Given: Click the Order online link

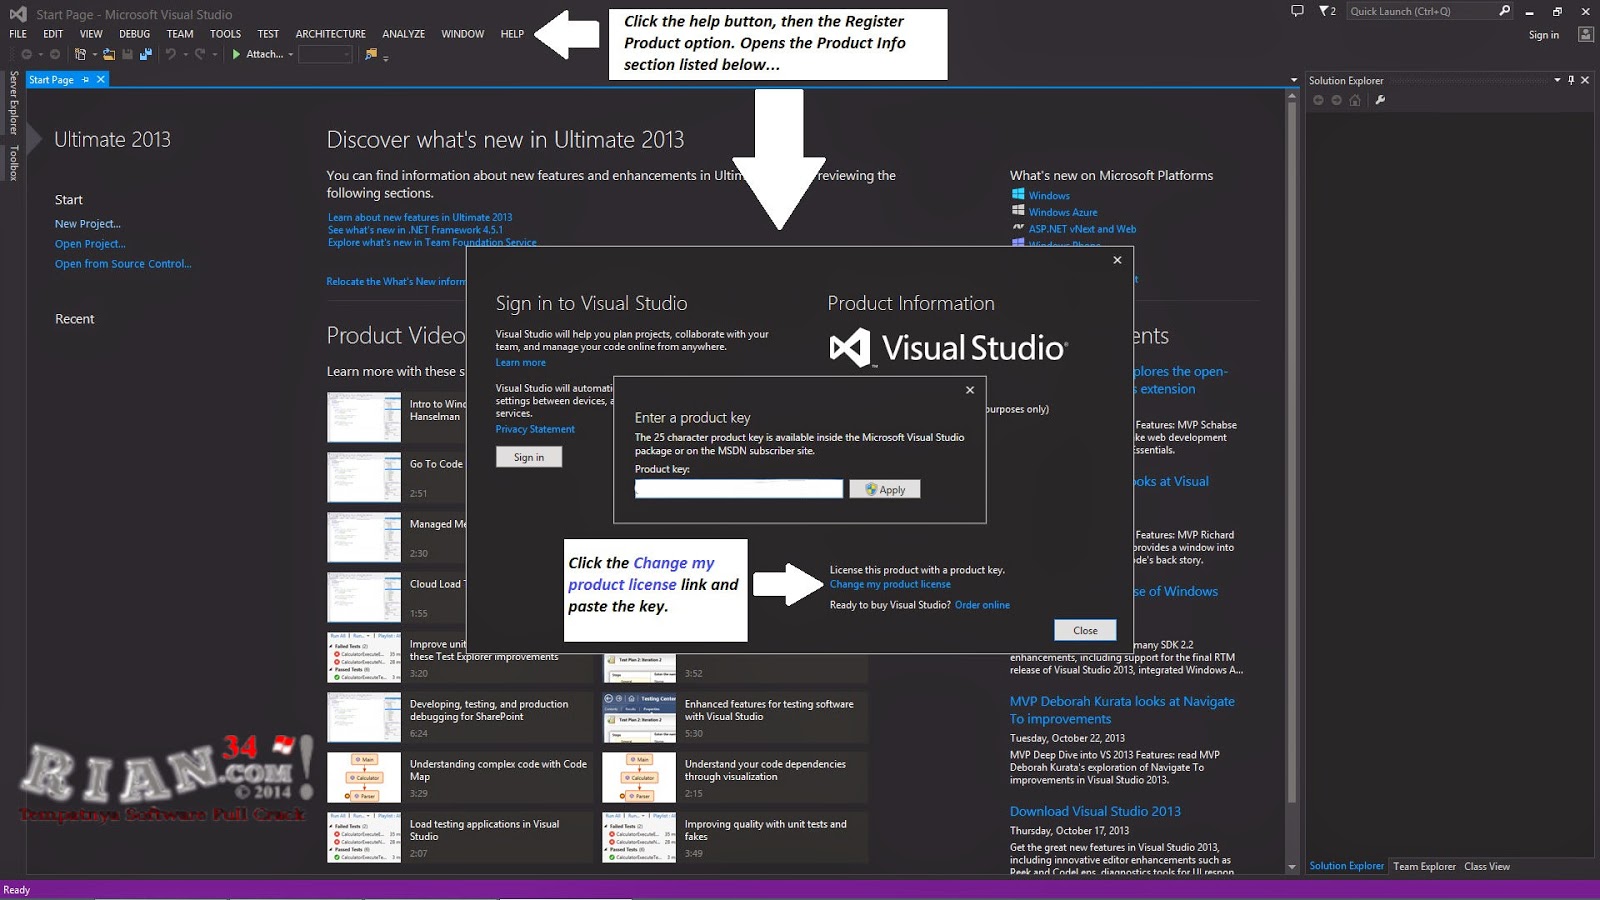Looking at the screenshot, I should pos(982,605).
